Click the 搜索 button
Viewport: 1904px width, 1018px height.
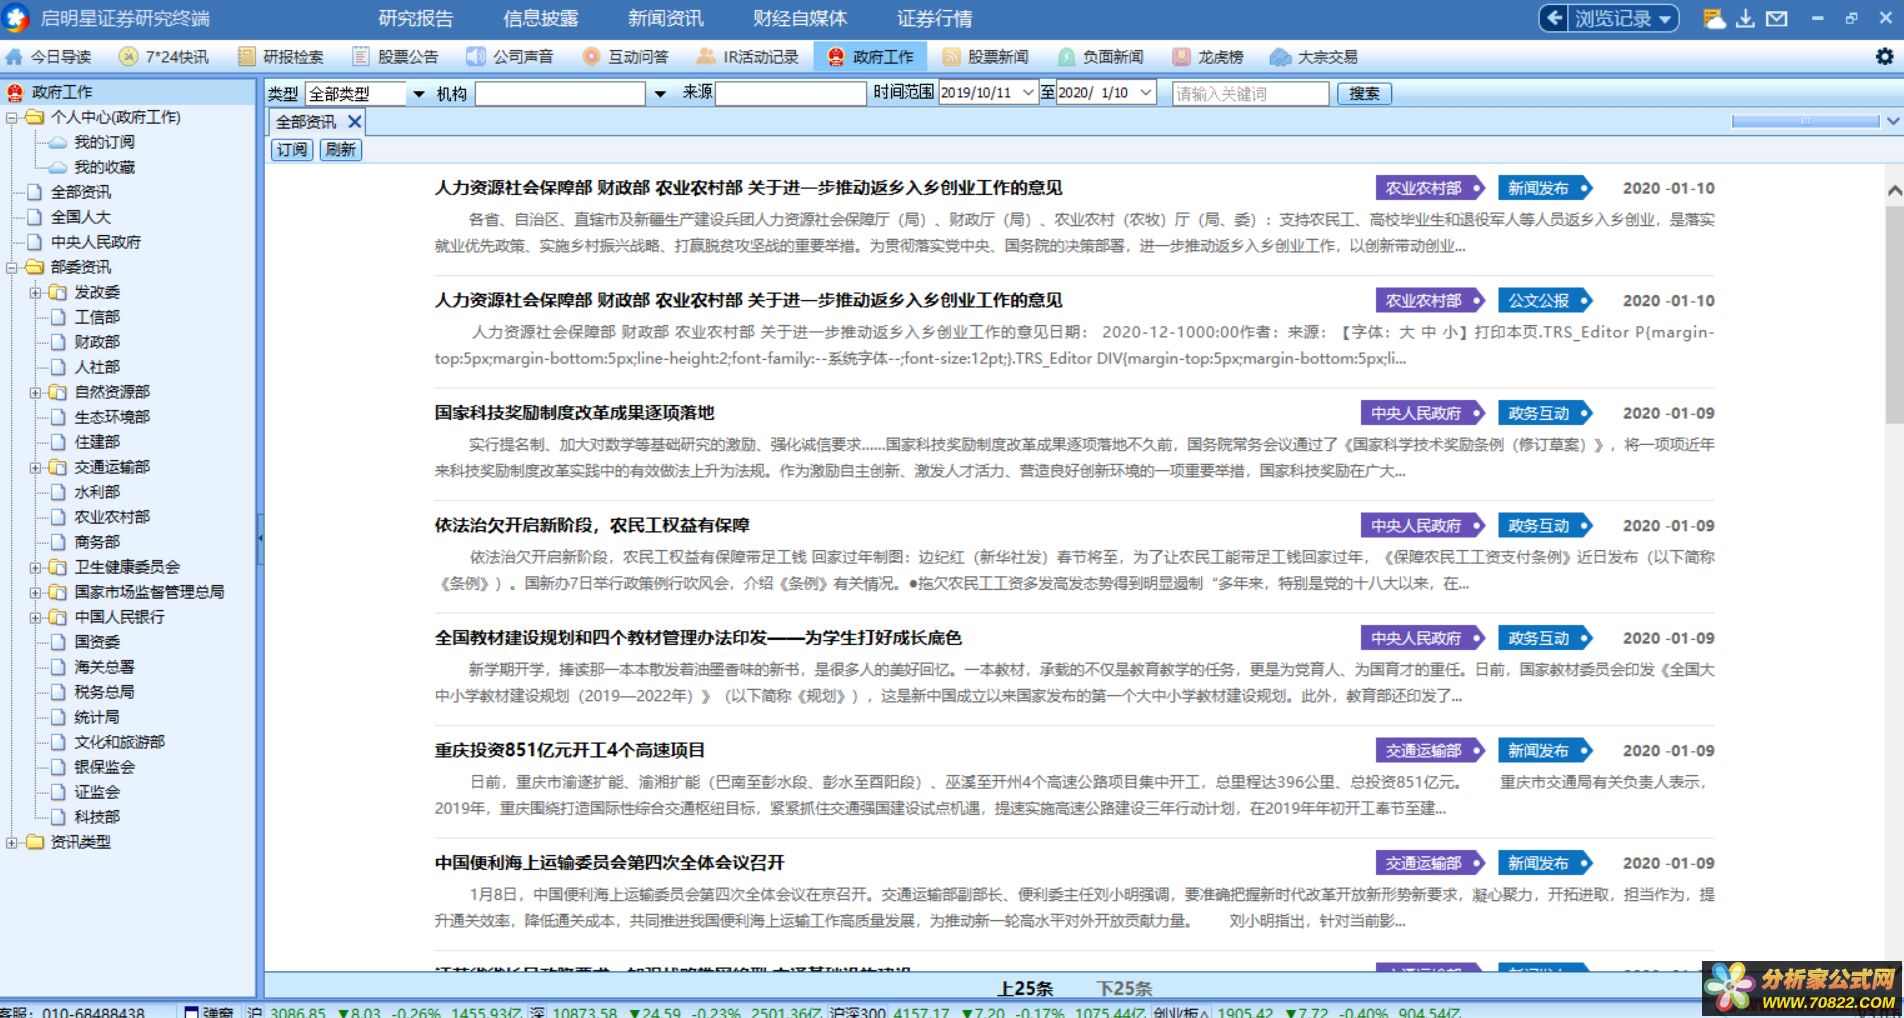(x=1364, y=93)
